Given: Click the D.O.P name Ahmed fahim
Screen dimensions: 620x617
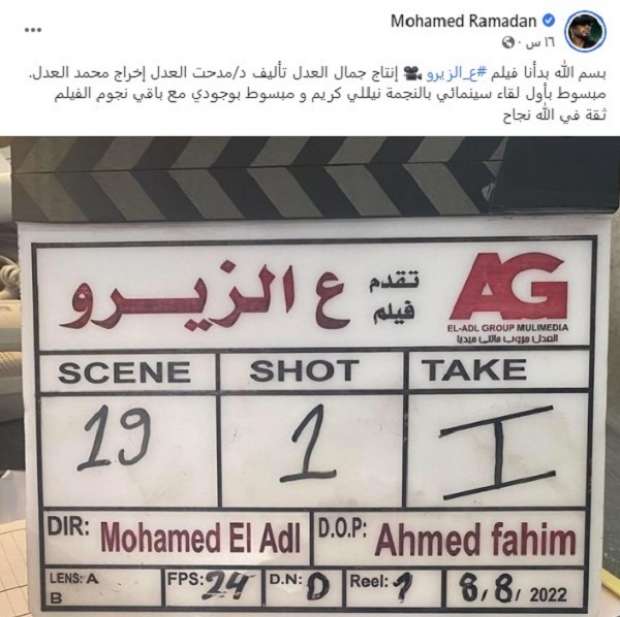Looking at the screenshot, I should click(475, 539).
